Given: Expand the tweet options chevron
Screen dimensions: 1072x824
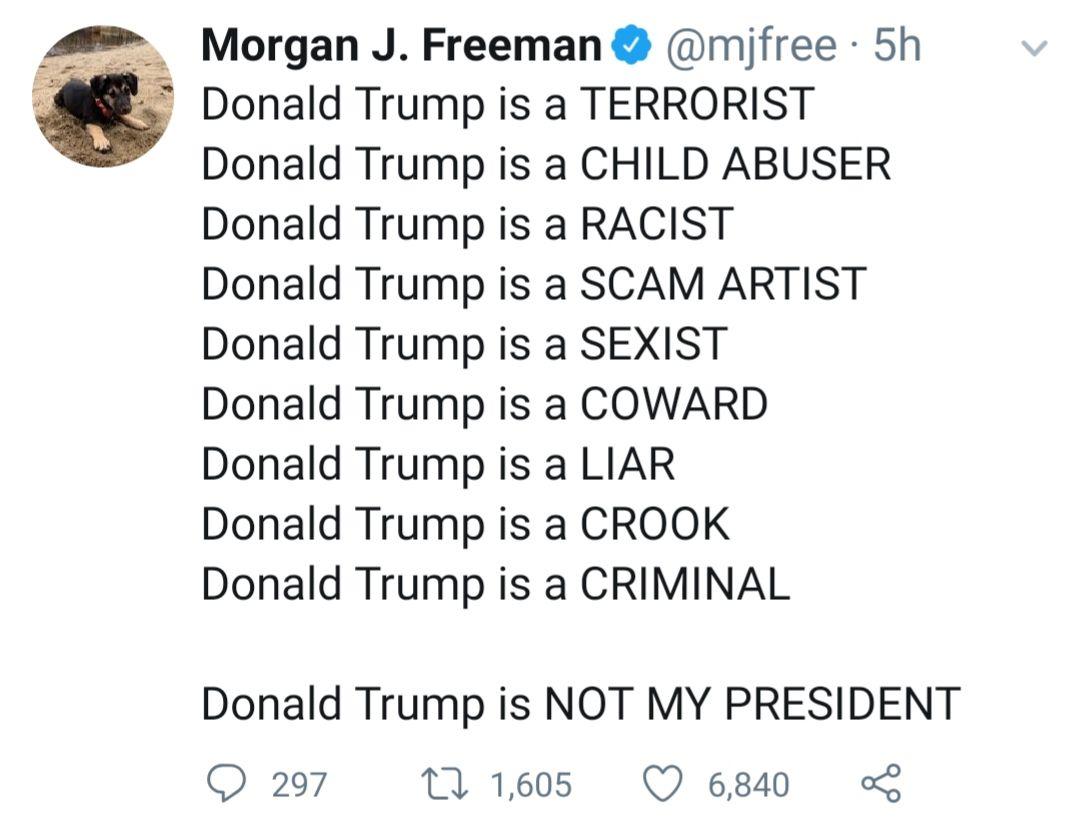Looking at the screenshot, I should tap(1037, 47).
